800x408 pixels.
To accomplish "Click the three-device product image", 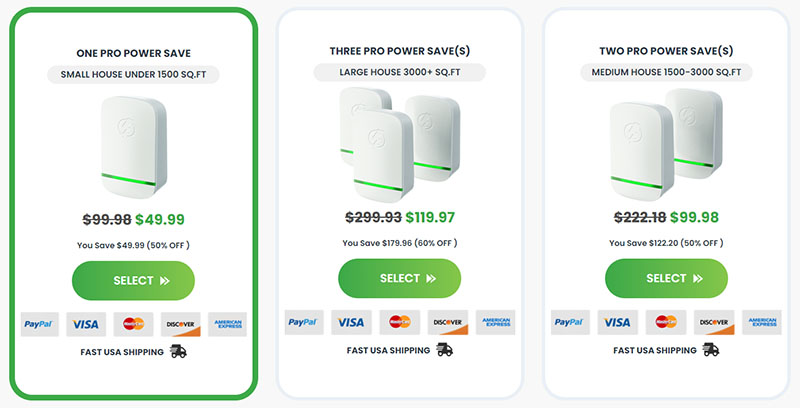I will (399, 140).
